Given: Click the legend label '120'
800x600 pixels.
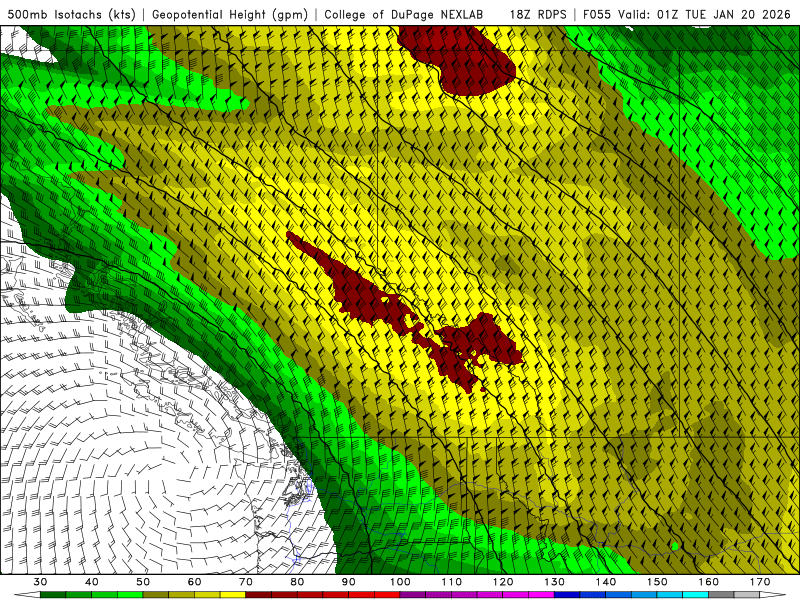Looking at the screenshot, I should click(503, 582).
